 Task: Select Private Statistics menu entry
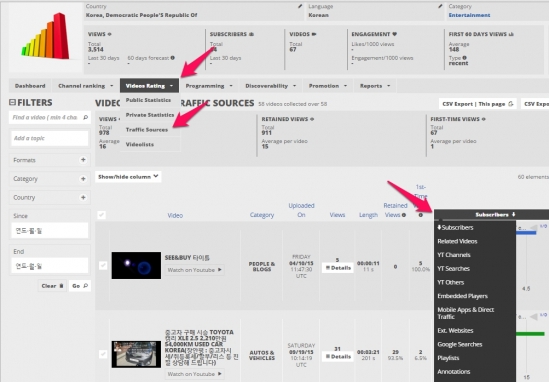coord(150,115)
